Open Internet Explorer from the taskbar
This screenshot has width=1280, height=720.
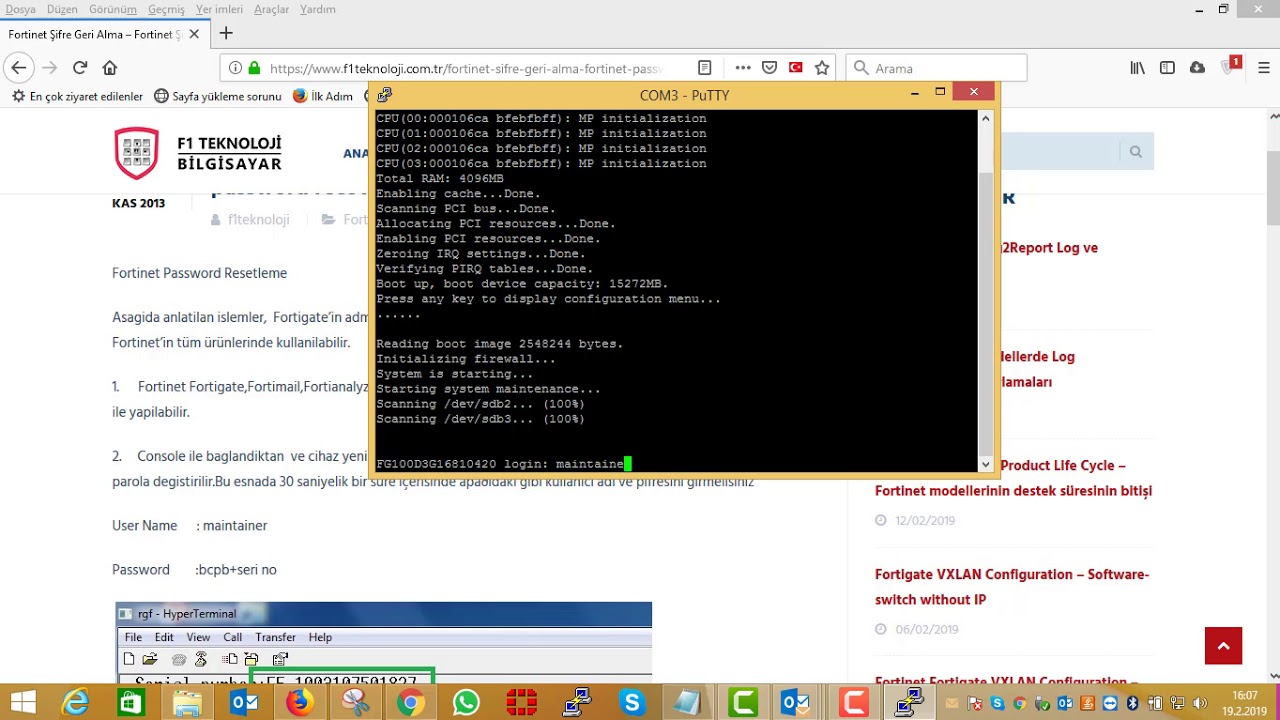click(76, 703)
